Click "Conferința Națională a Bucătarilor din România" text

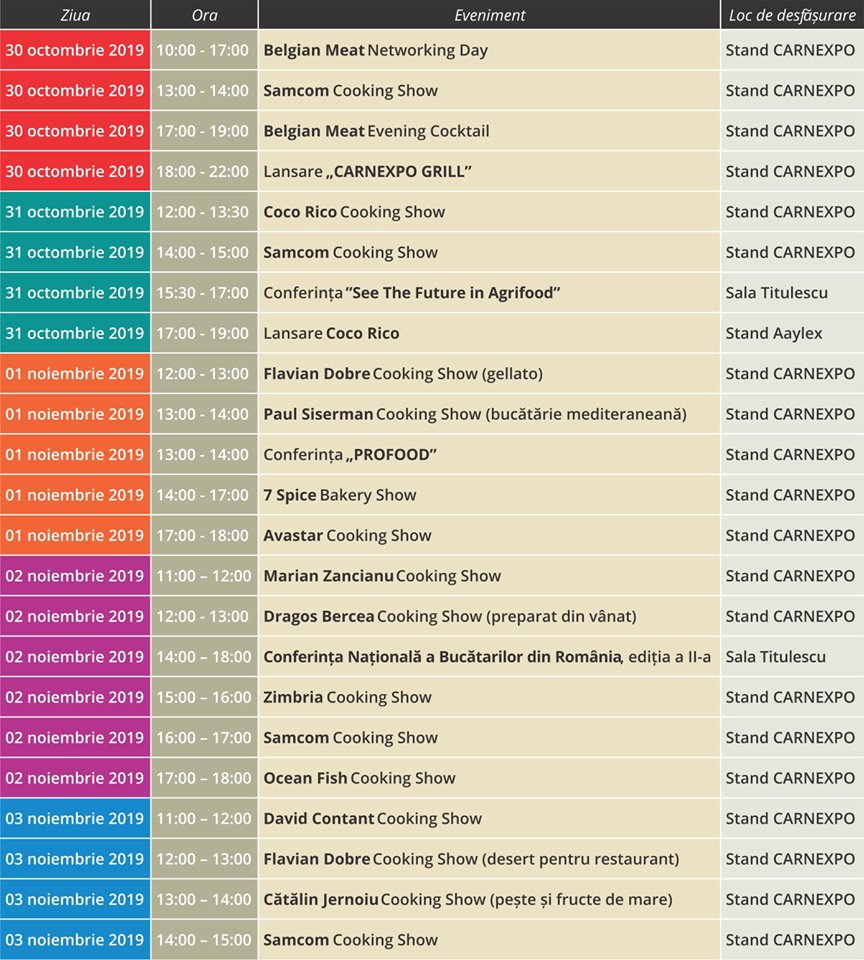click(442, 656)
